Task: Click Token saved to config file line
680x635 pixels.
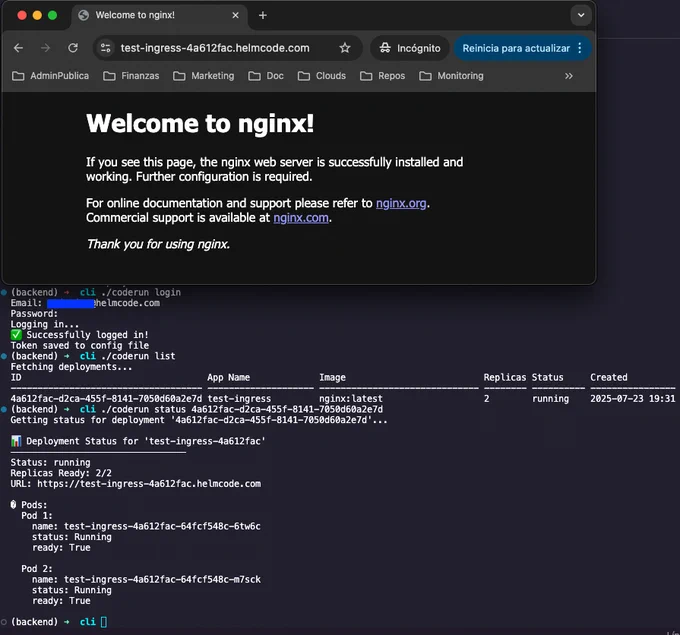Action: click(x=80, y=345)
